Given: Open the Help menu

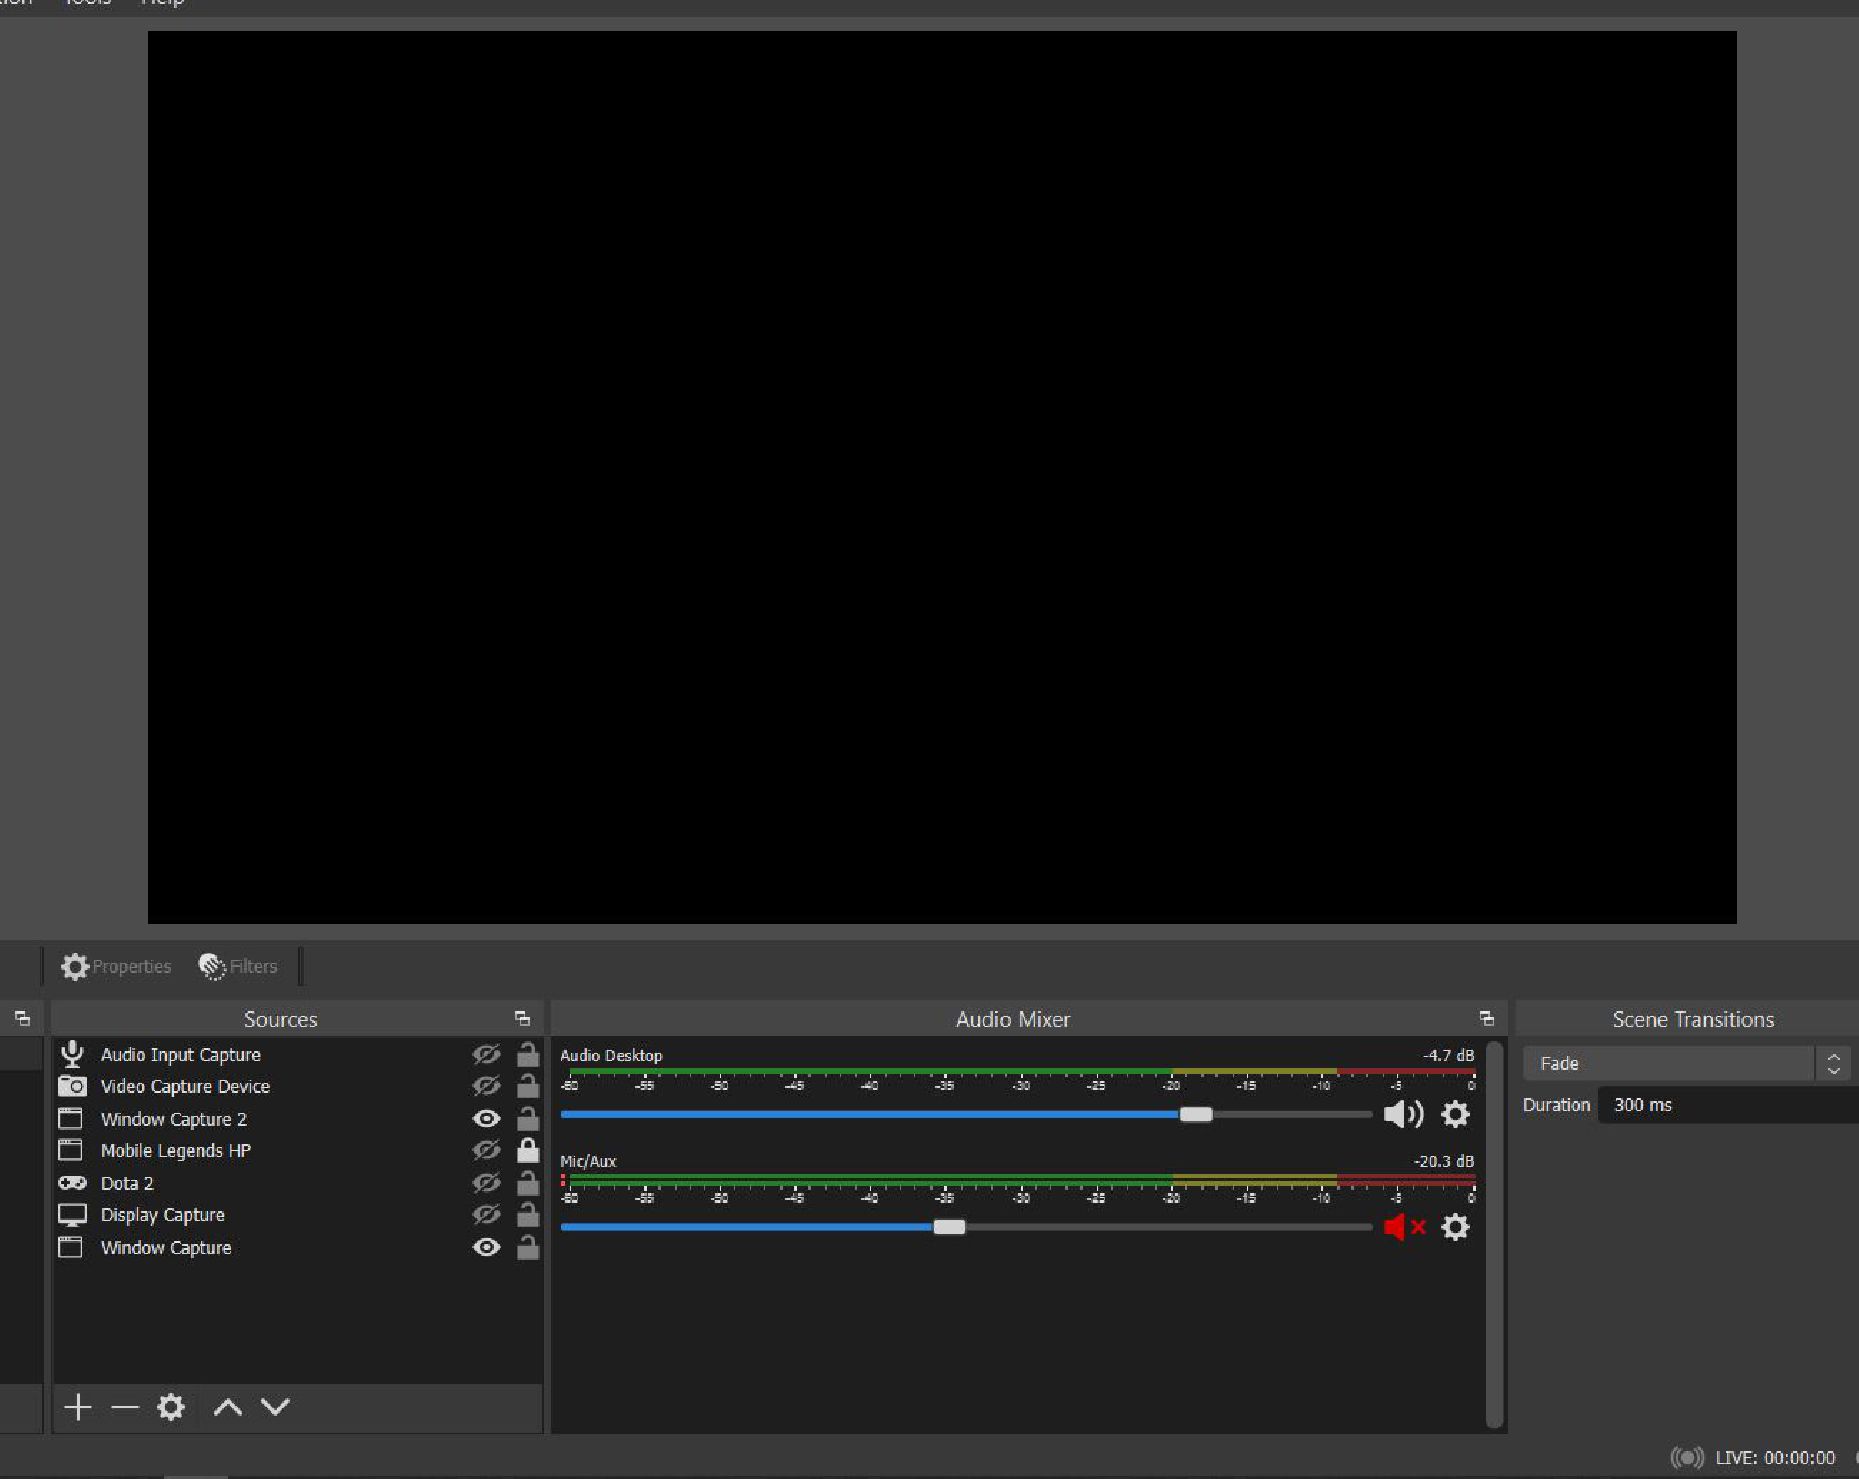Looking at the screenshot, I should (x=161, y=4).
